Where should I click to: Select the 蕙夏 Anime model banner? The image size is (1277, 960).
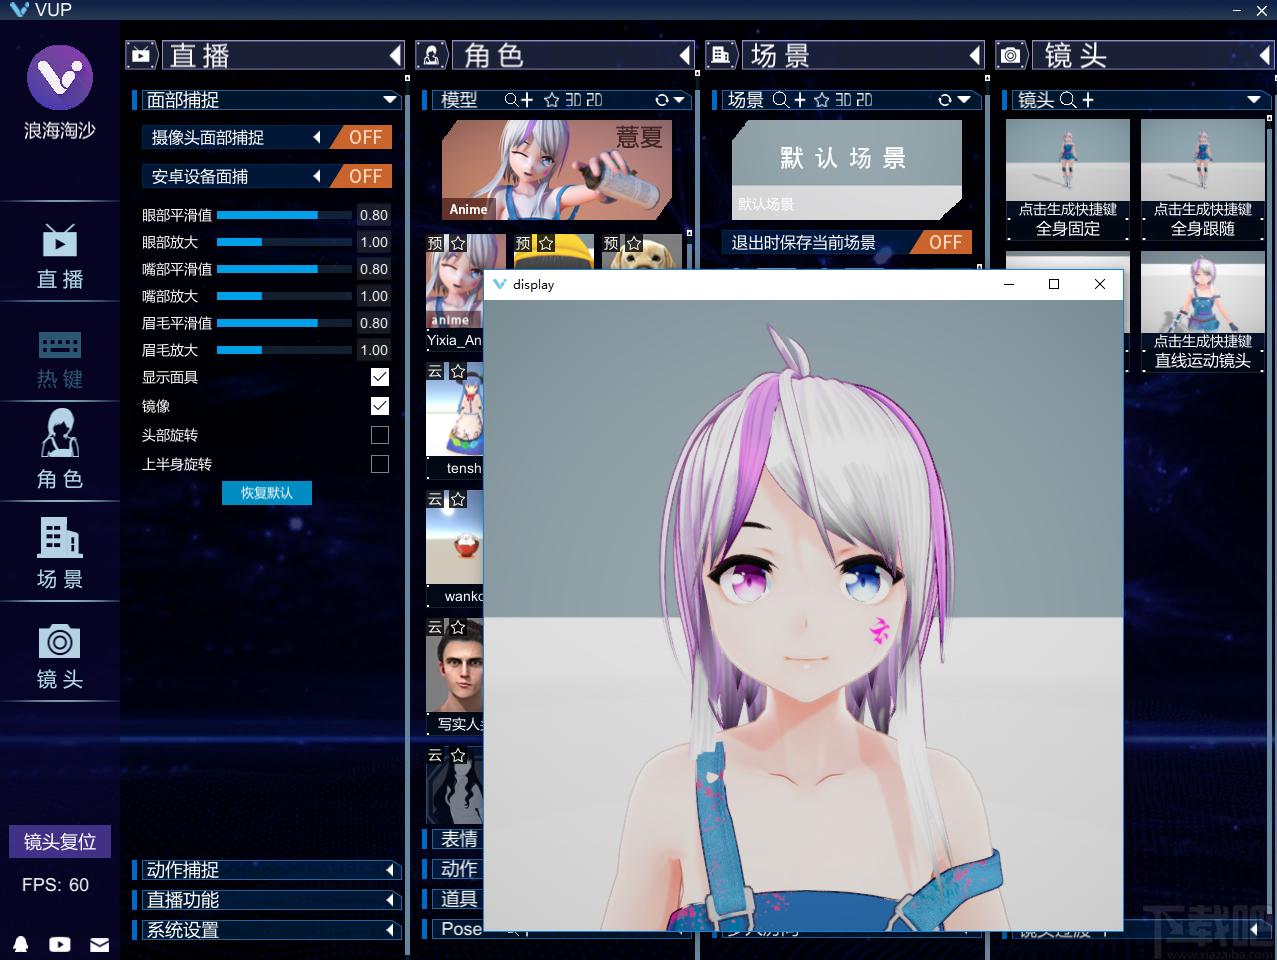pyautogui.click(x=557, y=170)
